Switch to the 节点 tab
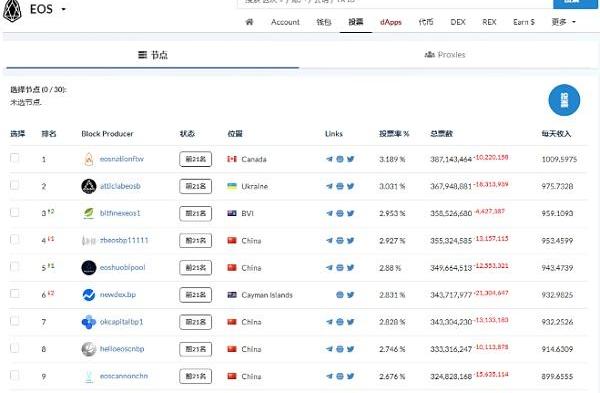 pos(153,55)
